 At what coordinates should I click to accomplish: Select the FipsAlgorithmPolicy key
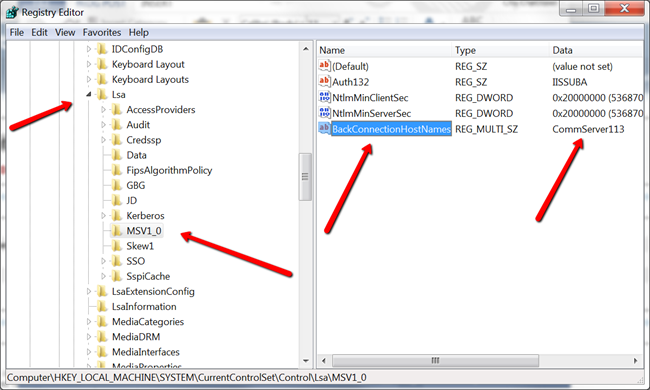[x=169, y=170]
